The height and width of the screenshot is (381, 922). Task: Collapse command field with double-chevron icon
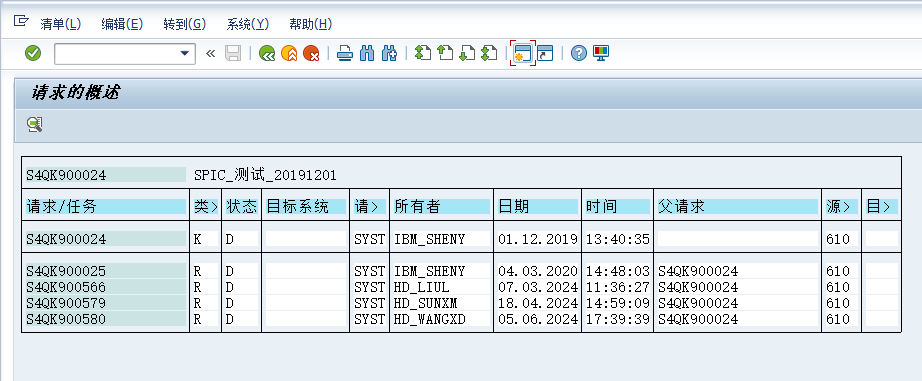pos(211,54)
